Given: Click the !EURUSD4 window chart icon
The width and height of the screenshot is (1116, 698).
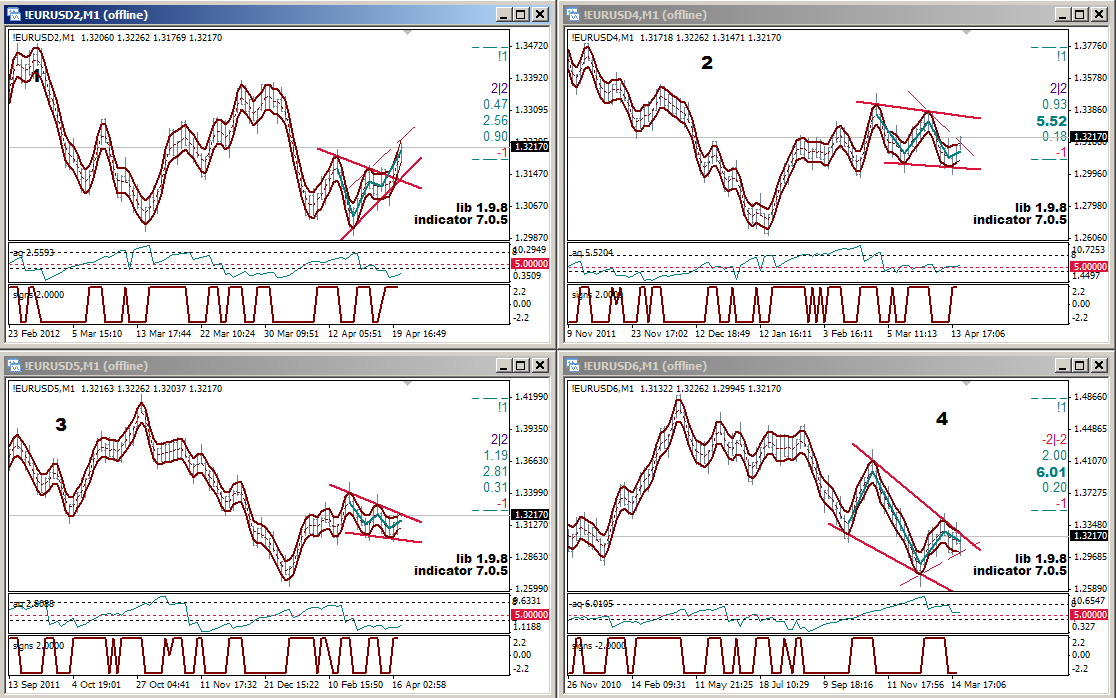Looking at the screenshot, I should coord(572,14).
